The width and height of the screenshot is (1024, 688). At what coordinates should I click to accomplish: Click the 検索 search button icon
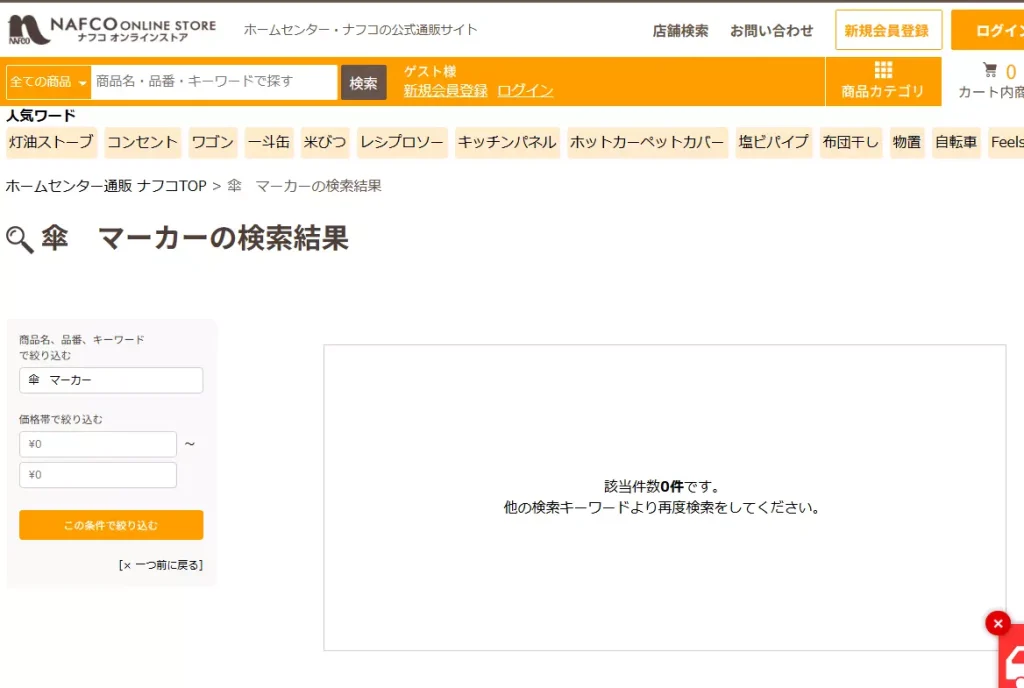[363, 82]
